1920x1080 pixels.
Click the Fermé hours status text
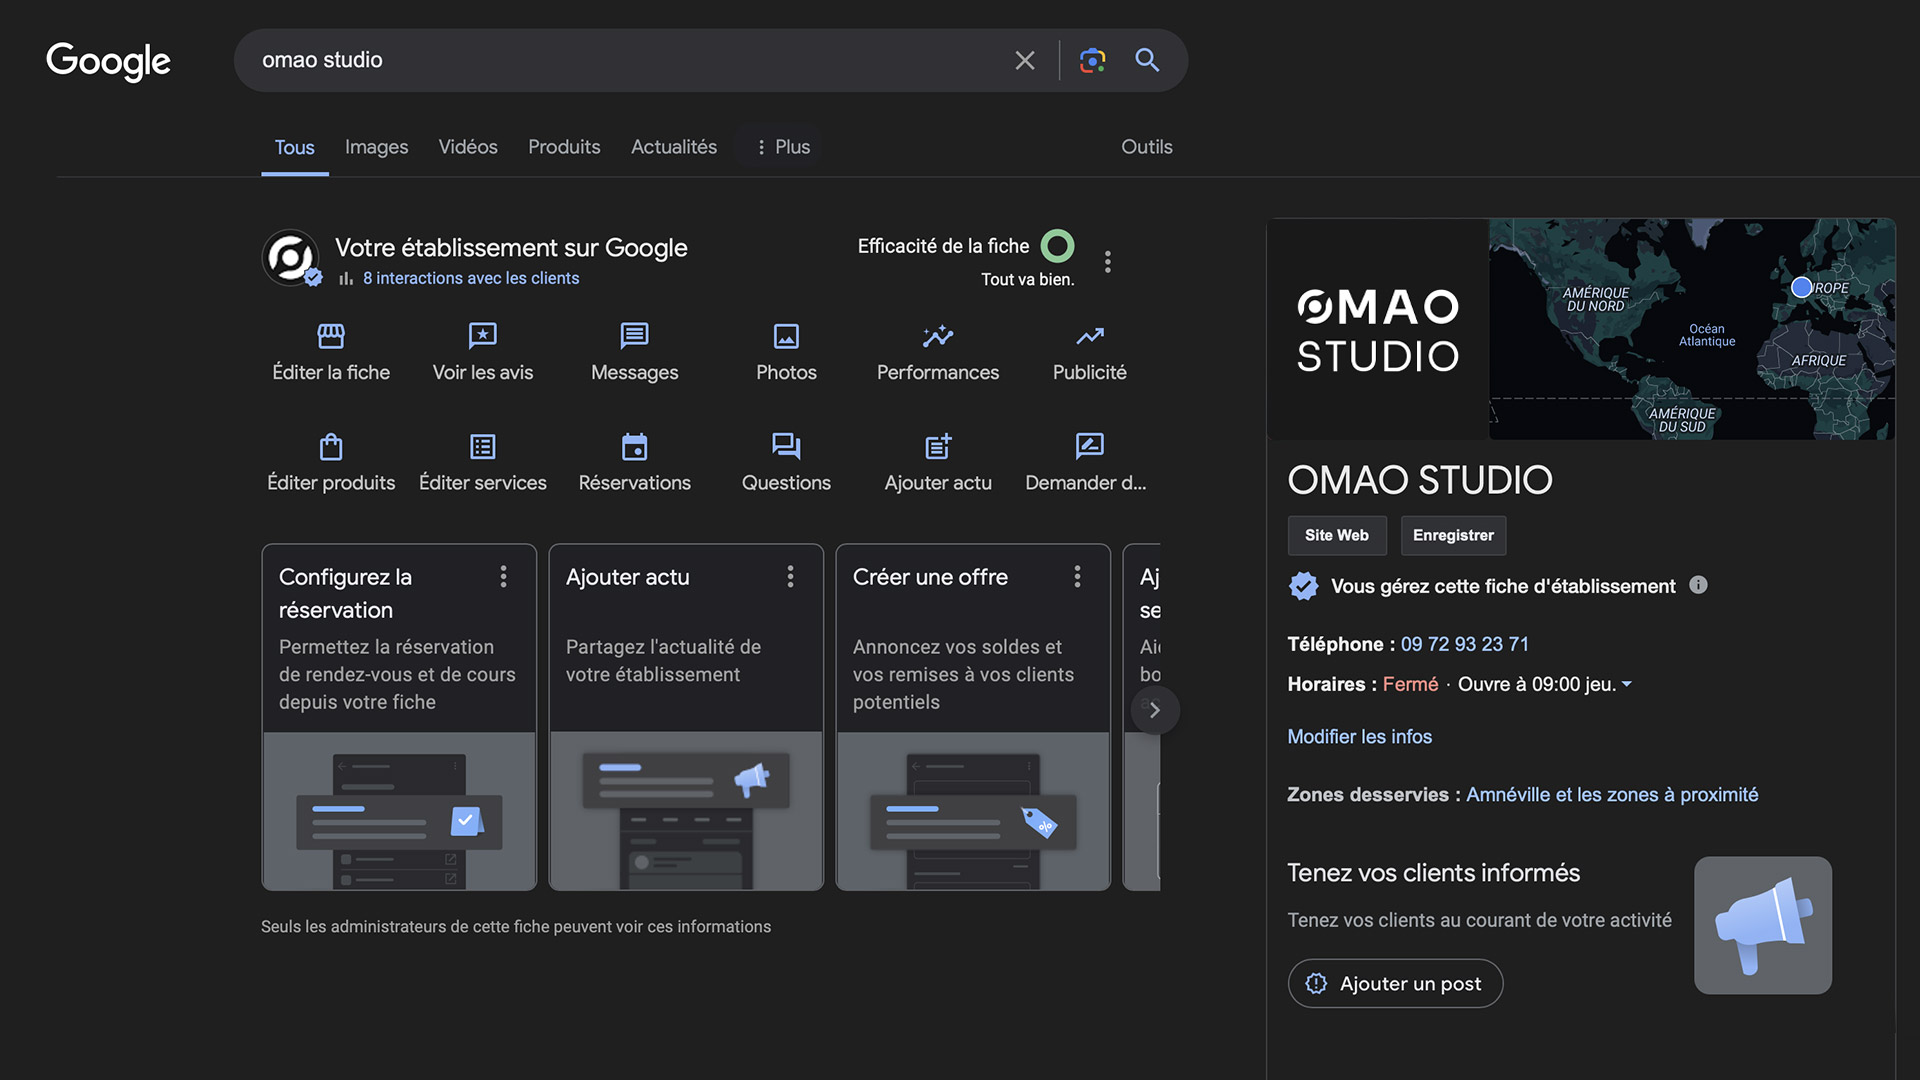coord(1410,685)
